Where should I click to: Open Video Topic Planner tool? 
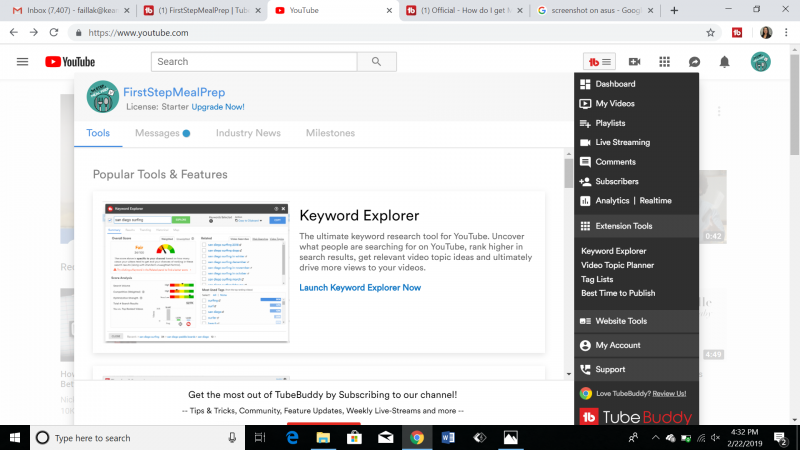[x=617, y=265]
